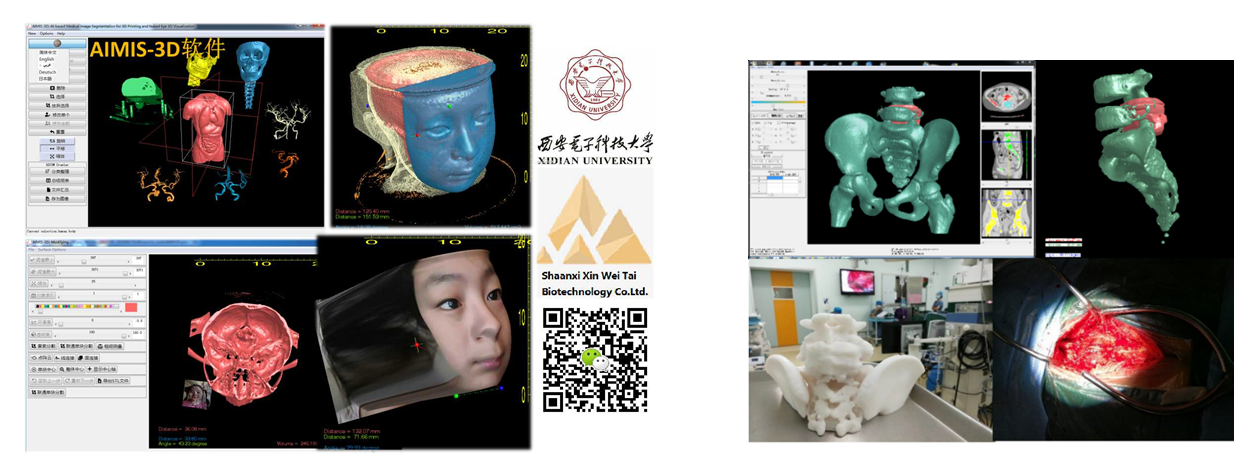Click the axial CT slice view in pelvis window
This screenshot has height=472, width=1259.
pos(1008,95)
